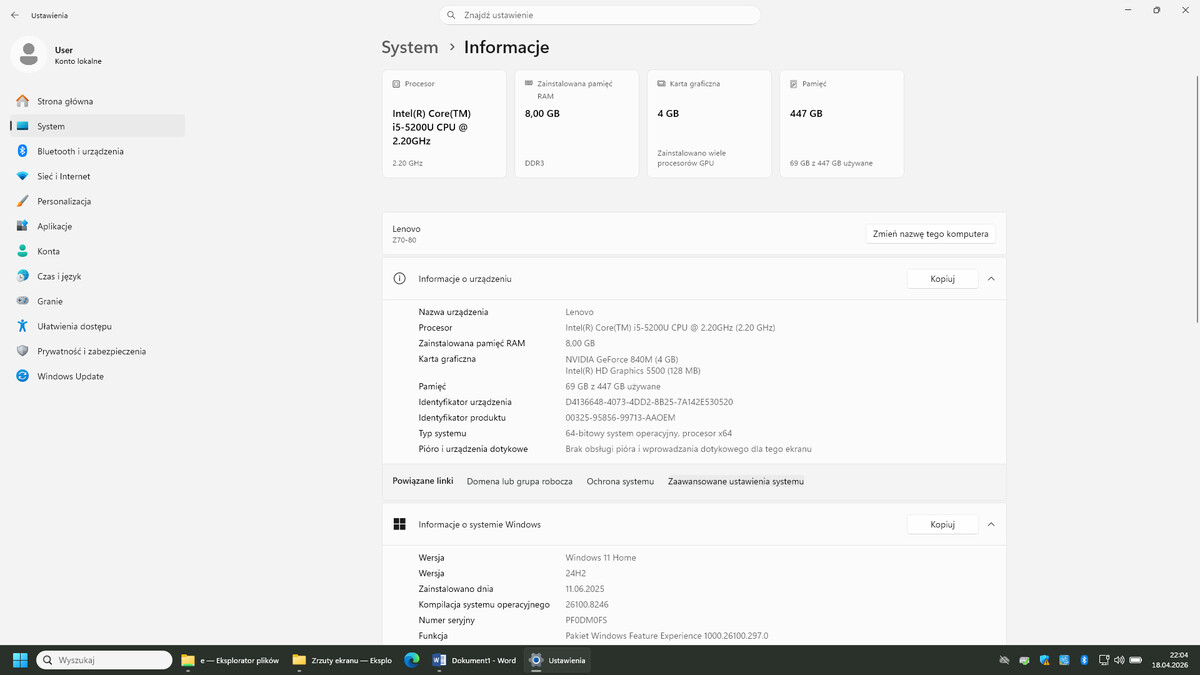Click safely remove hardware tray icon

tap(1024, 660)
